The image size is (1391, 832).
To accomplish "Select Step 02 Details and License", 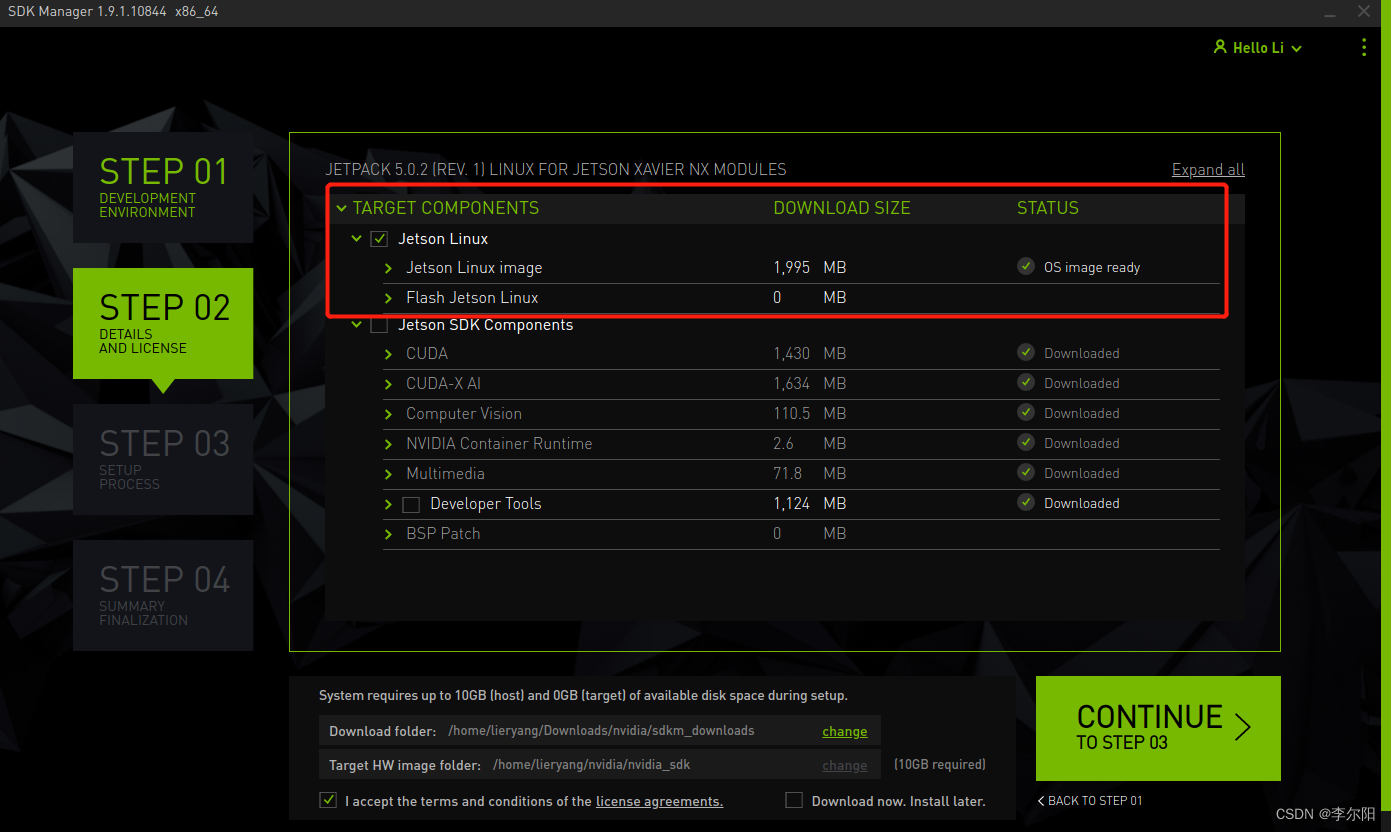I will pyautogui.click(x=163, y=323).
